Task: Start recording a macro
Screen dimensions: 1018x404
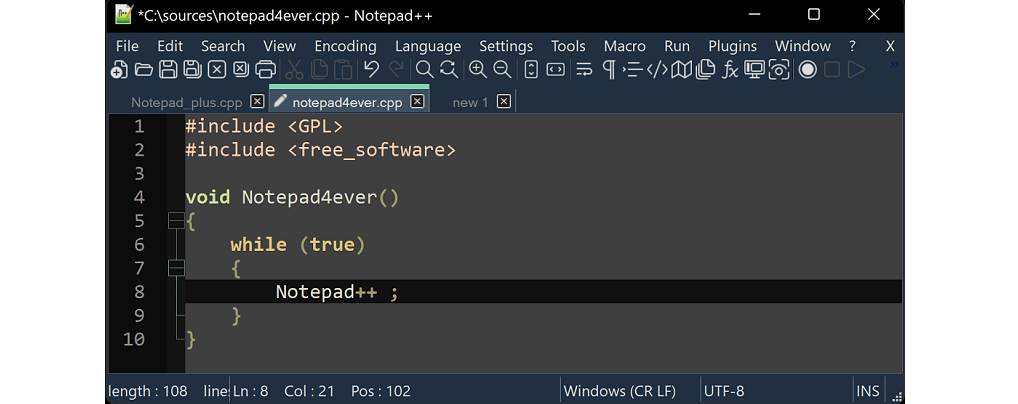Action: coord(808,69)
